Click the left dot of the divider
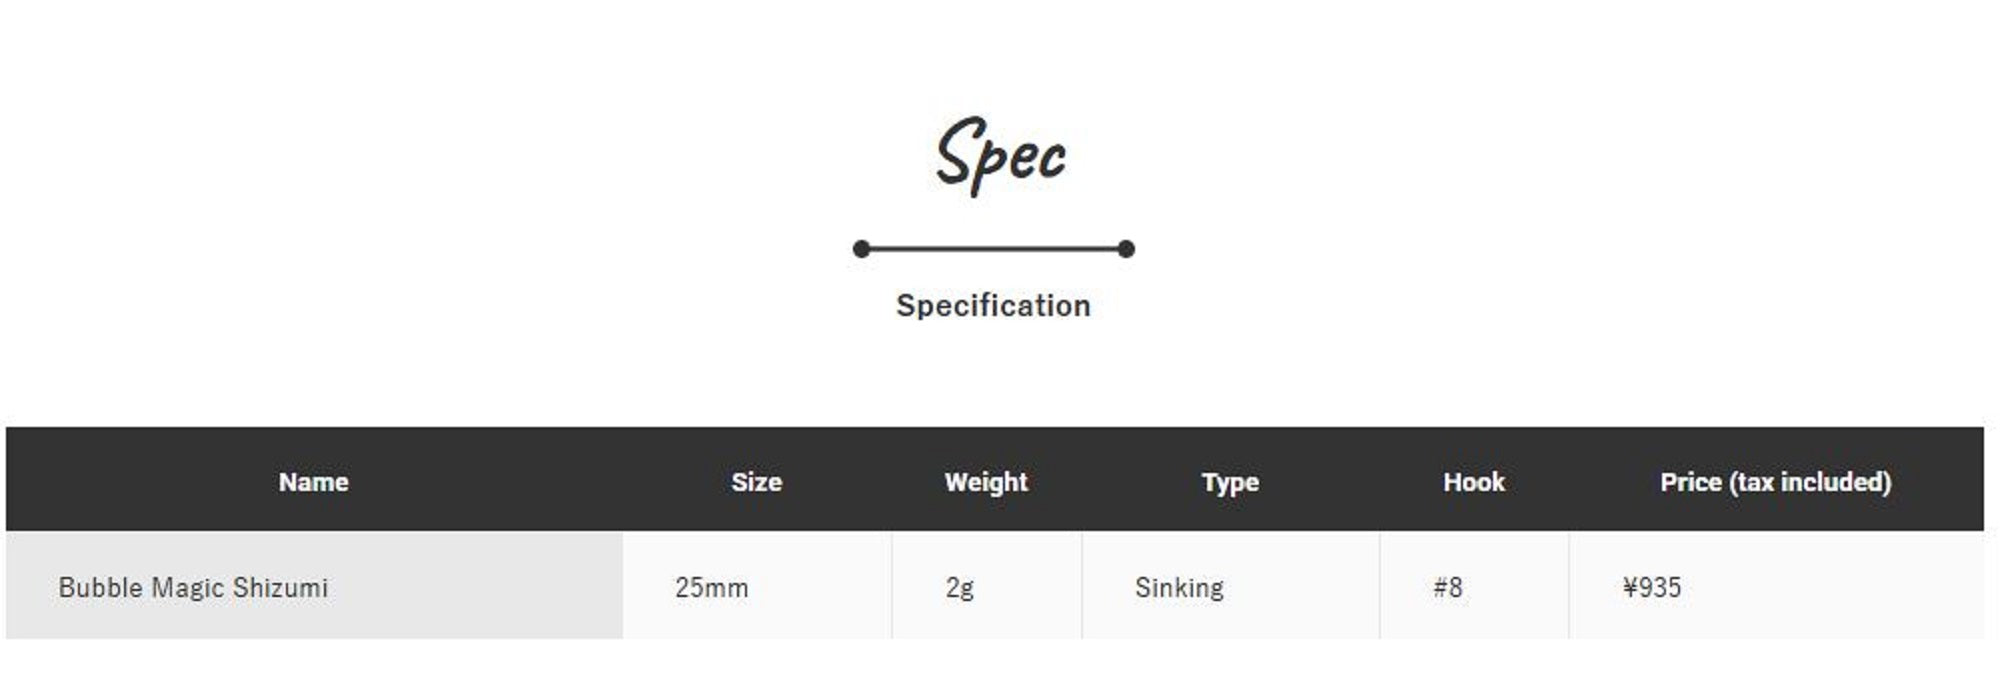Image resolution: width=2000 pixels, height=693 pixels. tap(862, 249)
